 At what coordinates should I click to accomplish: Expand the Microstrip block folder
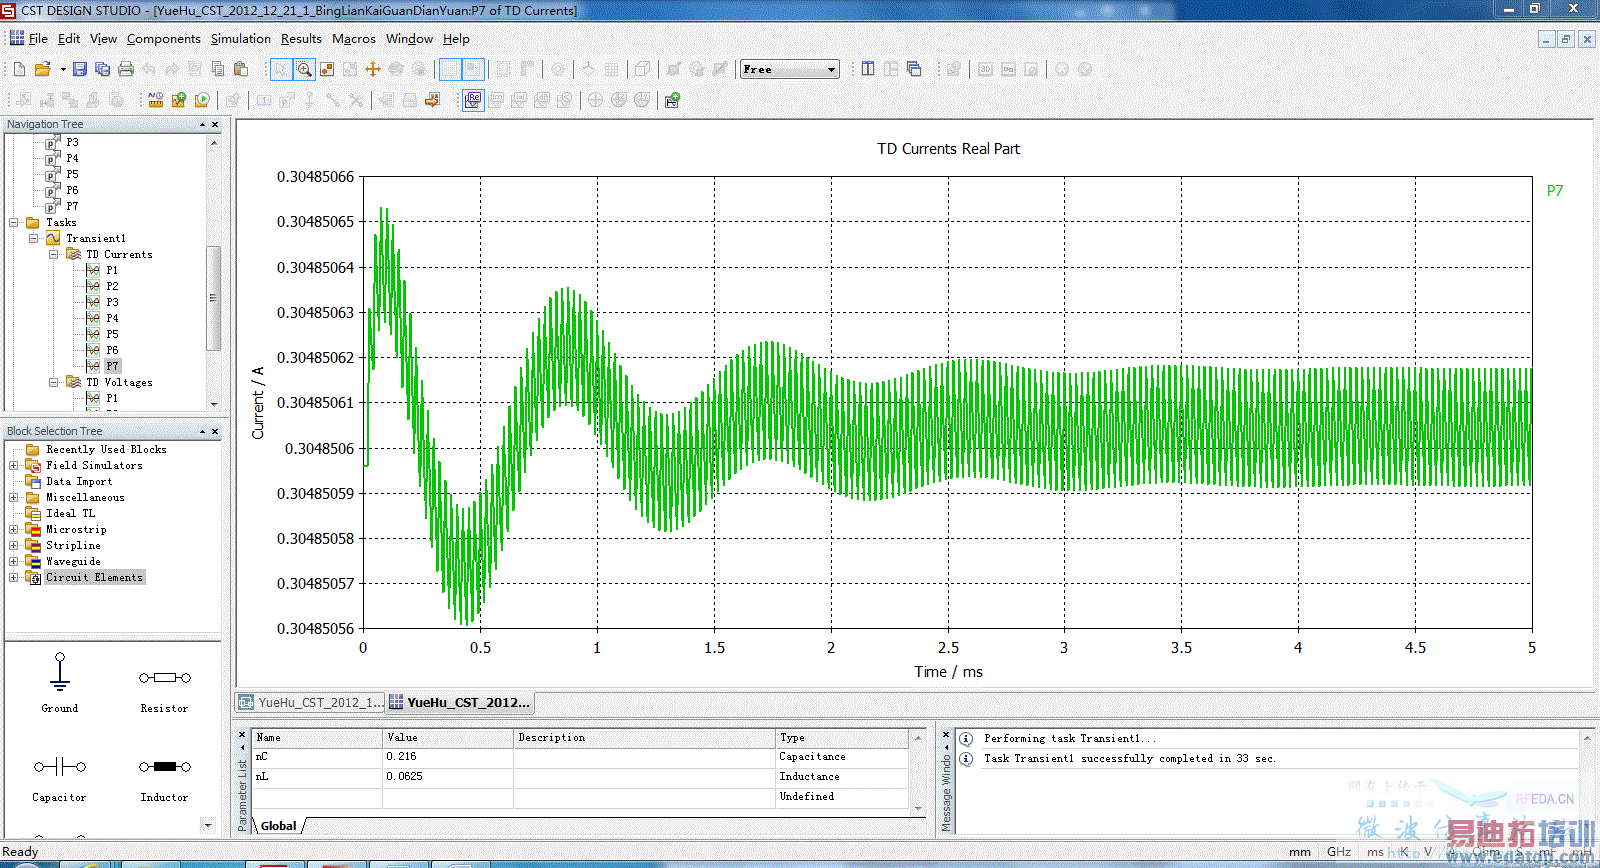tap(14, 530)
